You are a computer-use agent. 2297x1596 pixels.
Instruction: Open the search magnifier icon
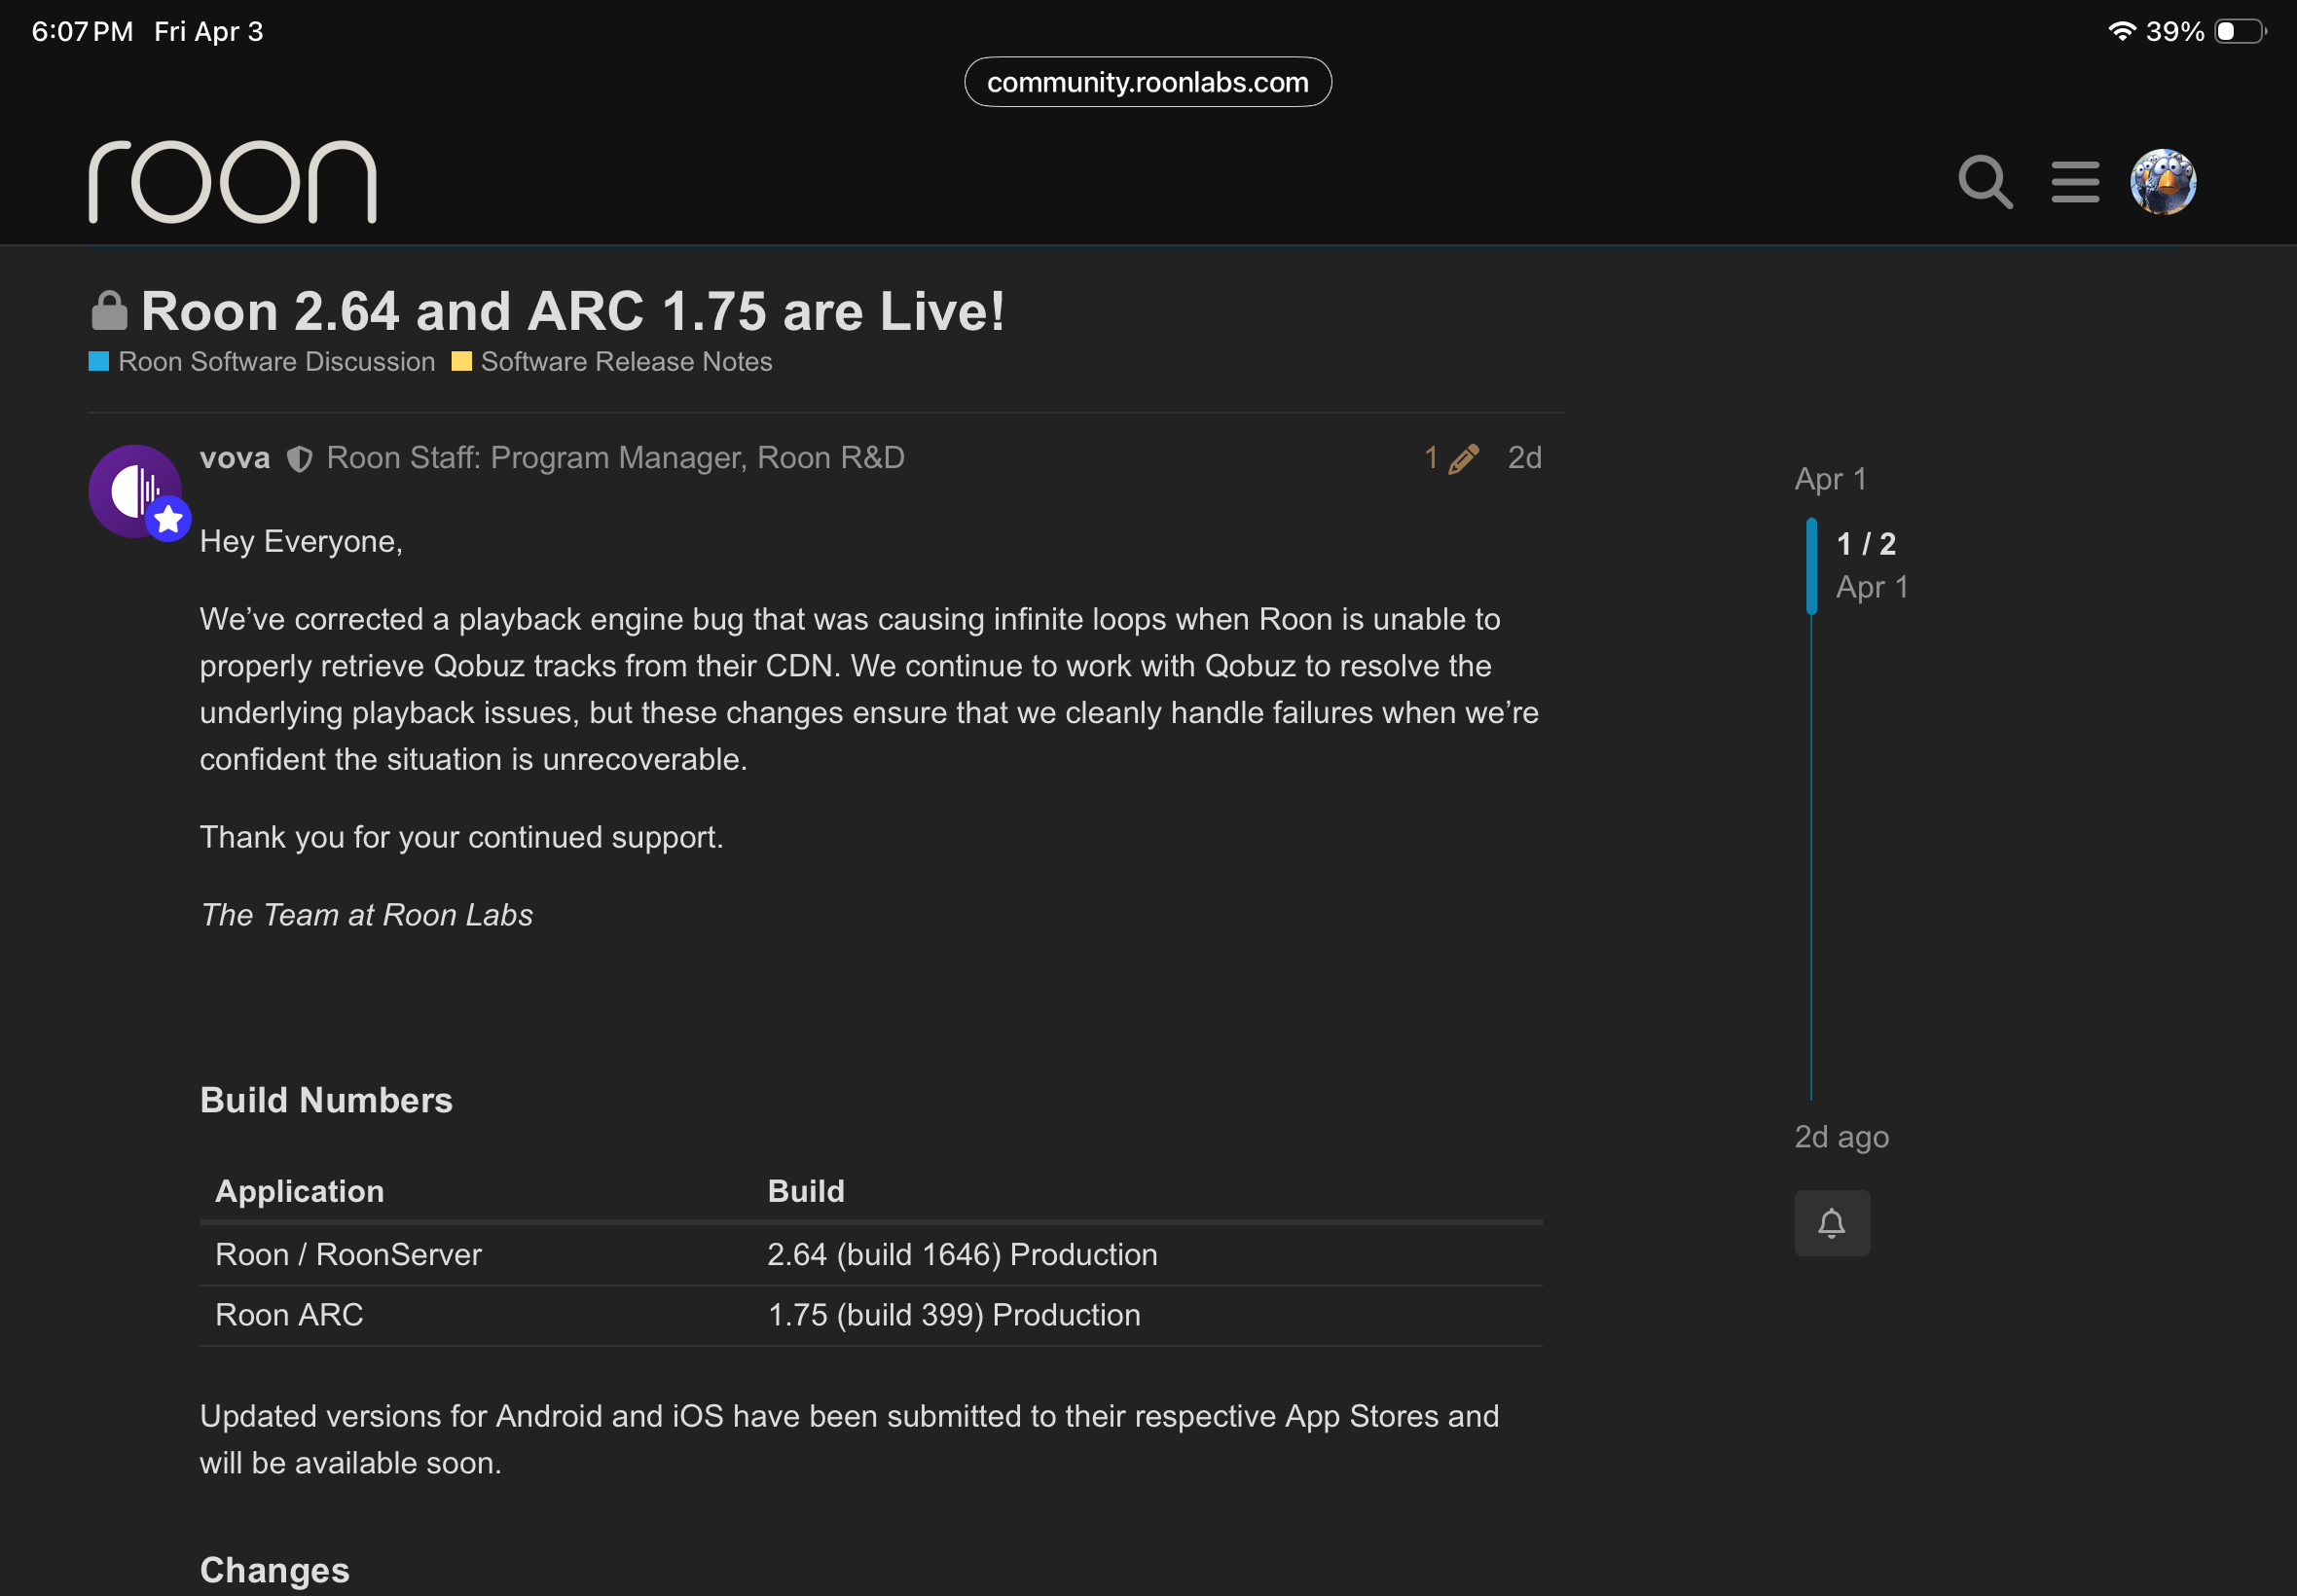coord(1984,182)
